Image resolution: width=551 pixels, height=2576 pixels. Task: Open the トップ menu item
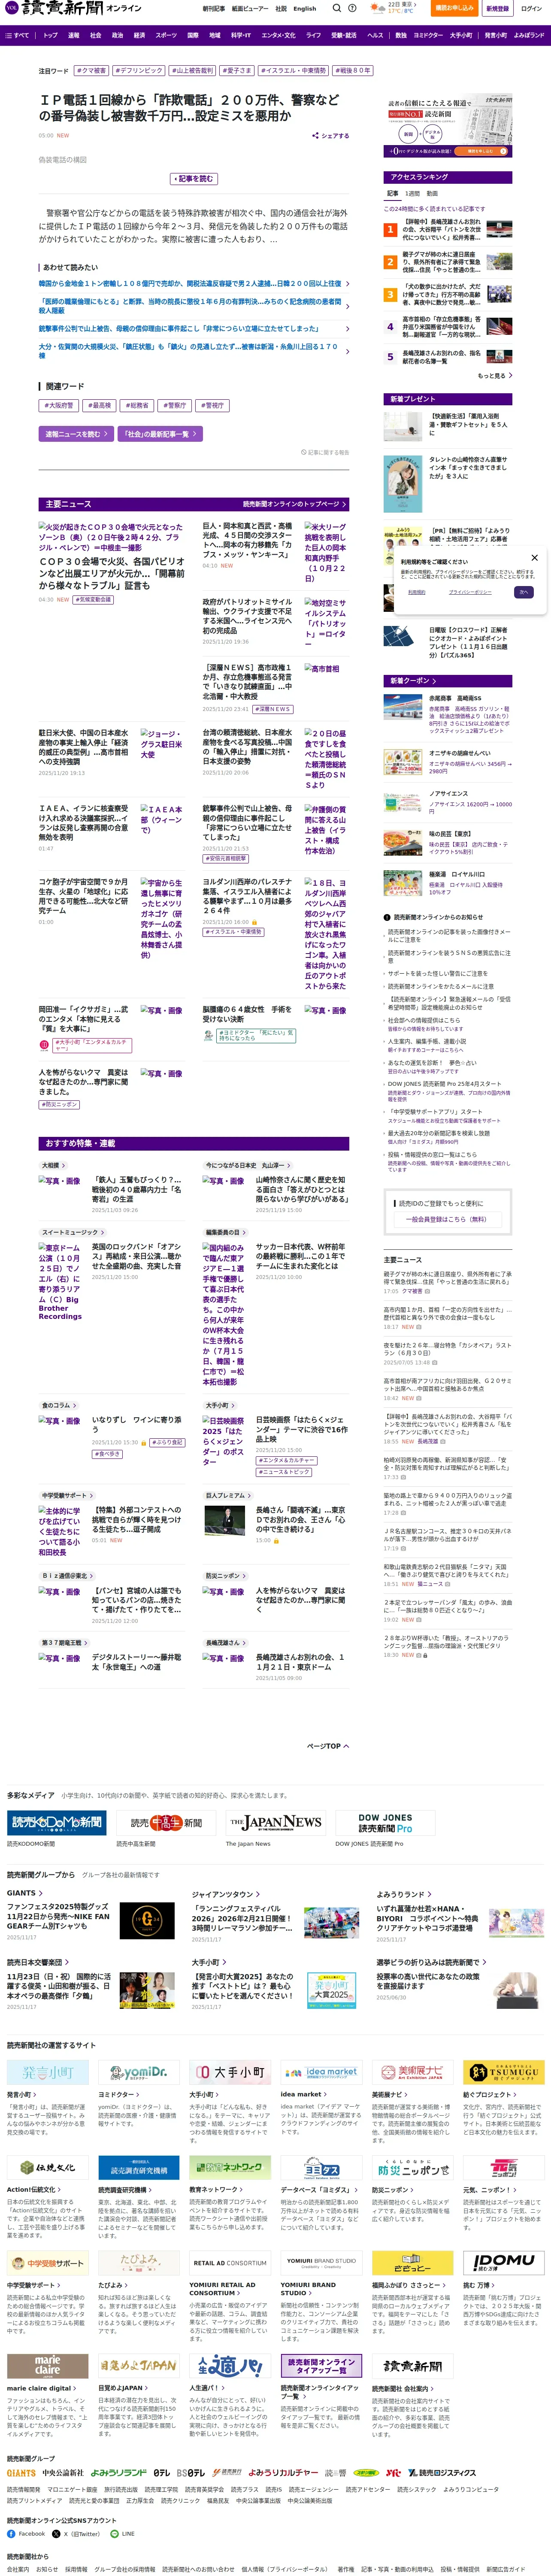[50, 35]
